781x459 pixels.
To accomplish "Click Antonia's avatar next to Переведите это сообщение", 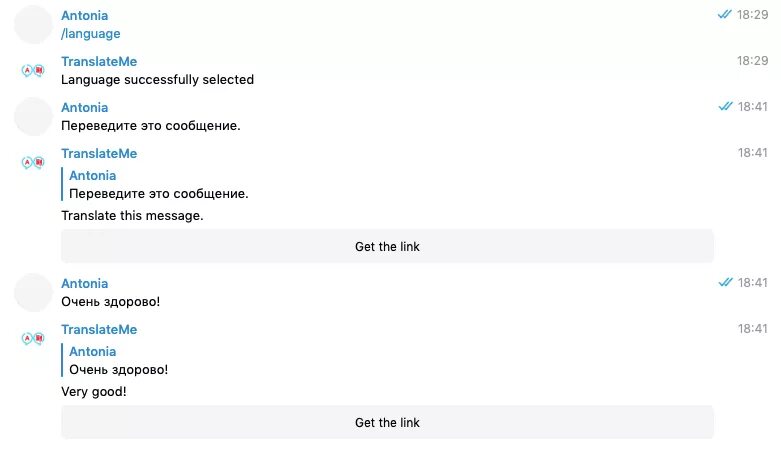I will (x=33, y=117).
